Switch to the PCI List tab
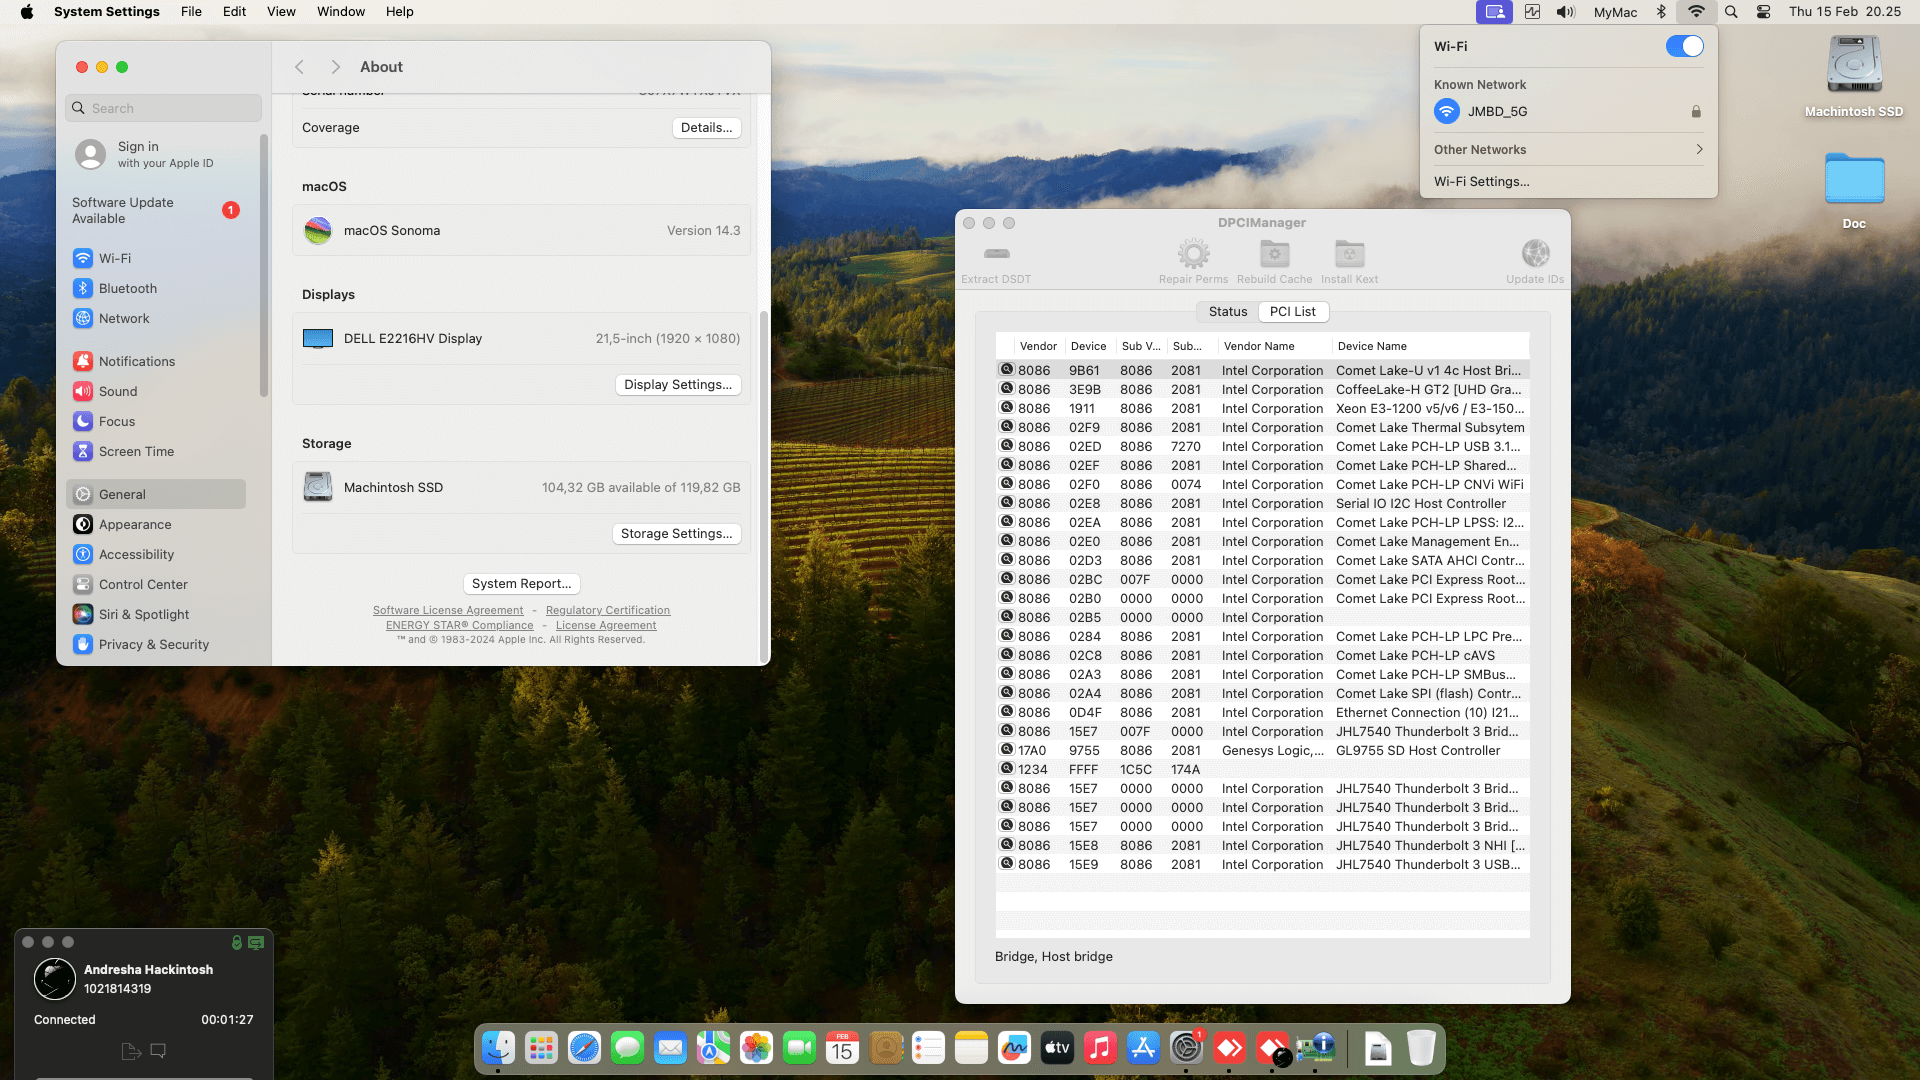 coord(1293,312)
